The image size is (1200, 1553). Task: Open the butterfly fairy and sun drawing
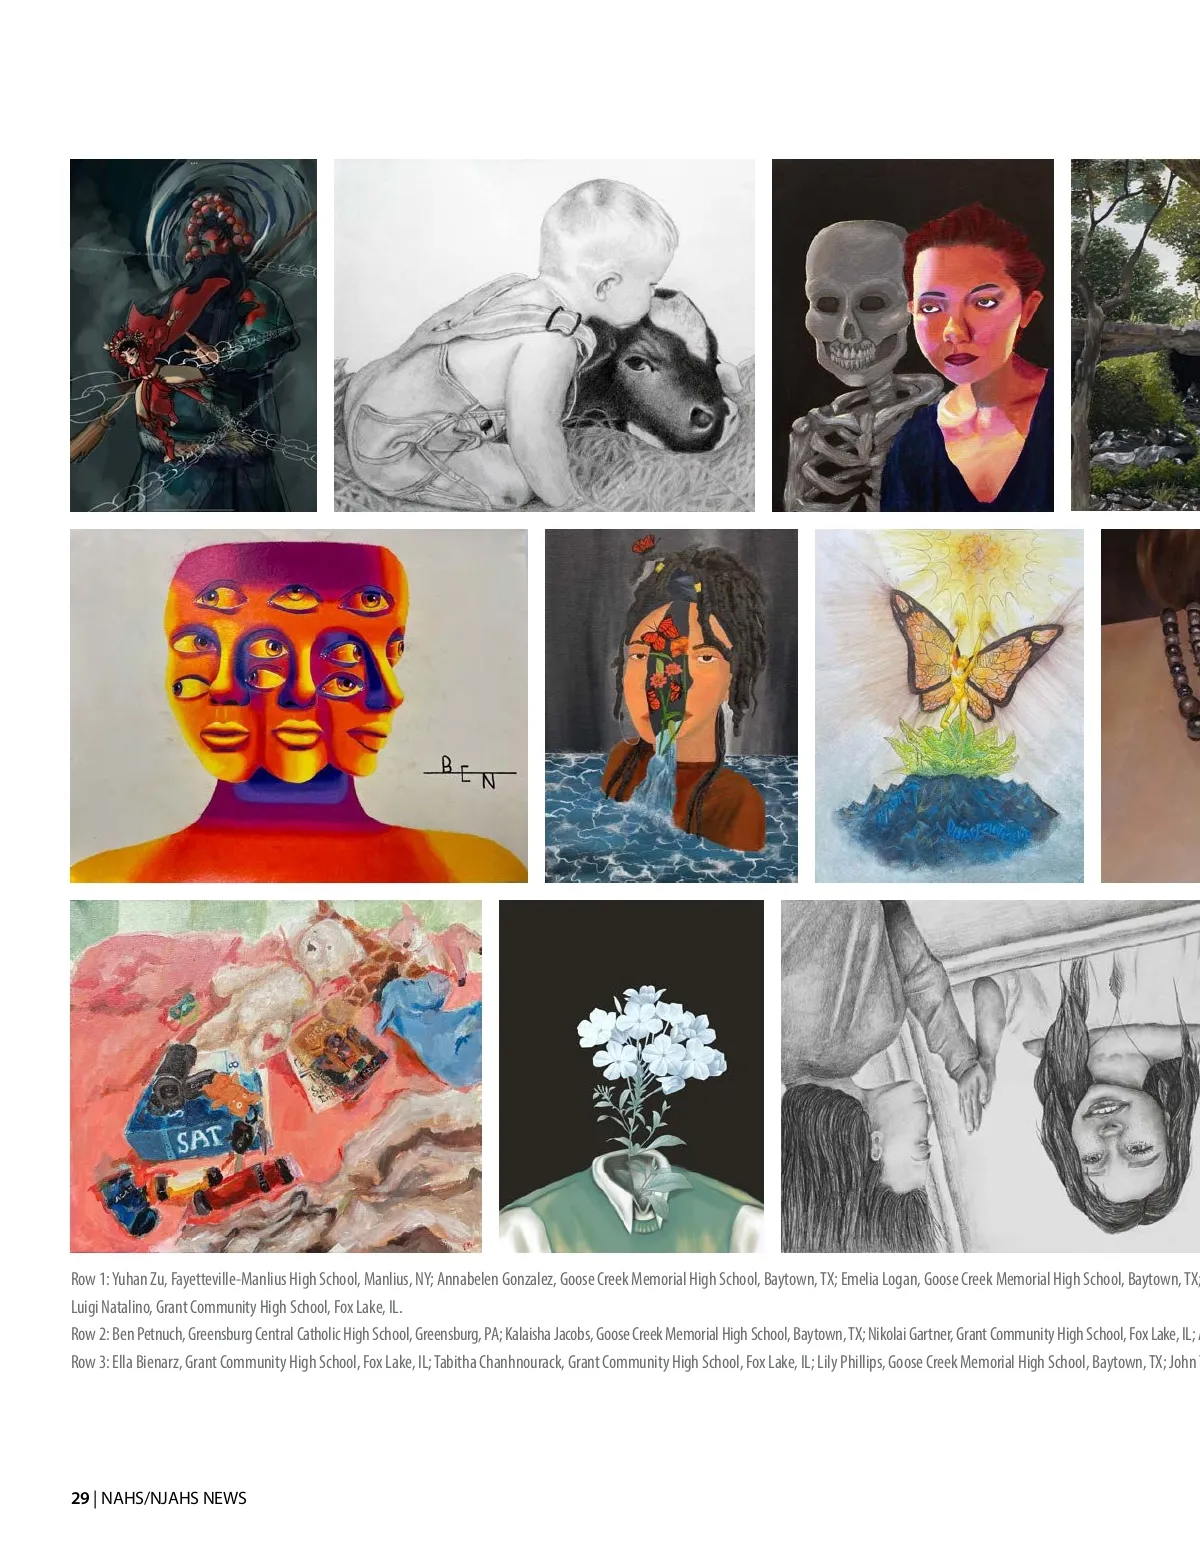[x=949, y=706]
